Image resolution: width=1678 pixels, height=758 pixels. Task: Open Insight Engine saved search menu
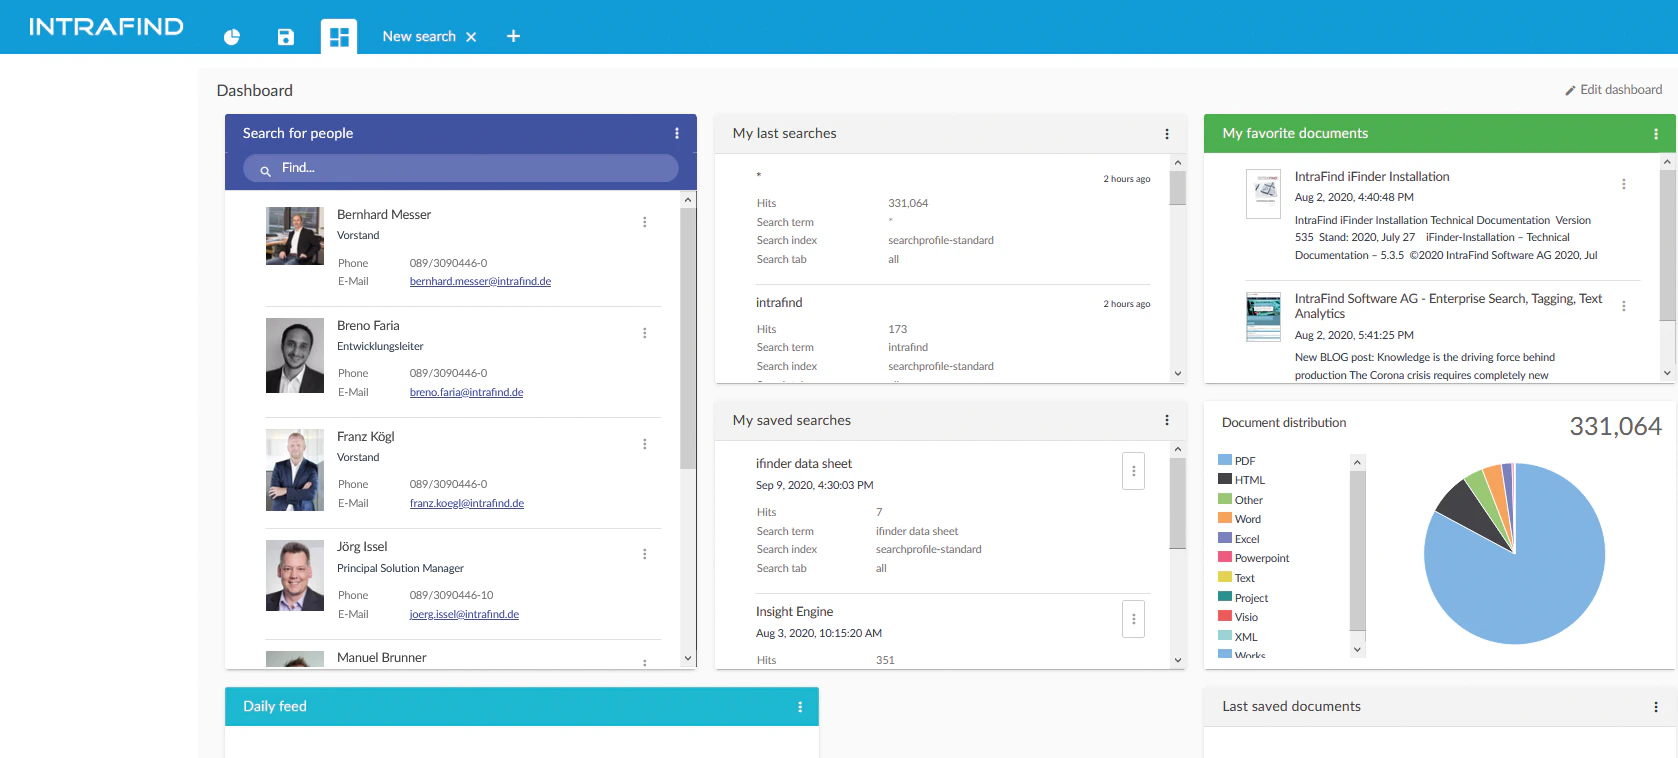[1133, 619]
